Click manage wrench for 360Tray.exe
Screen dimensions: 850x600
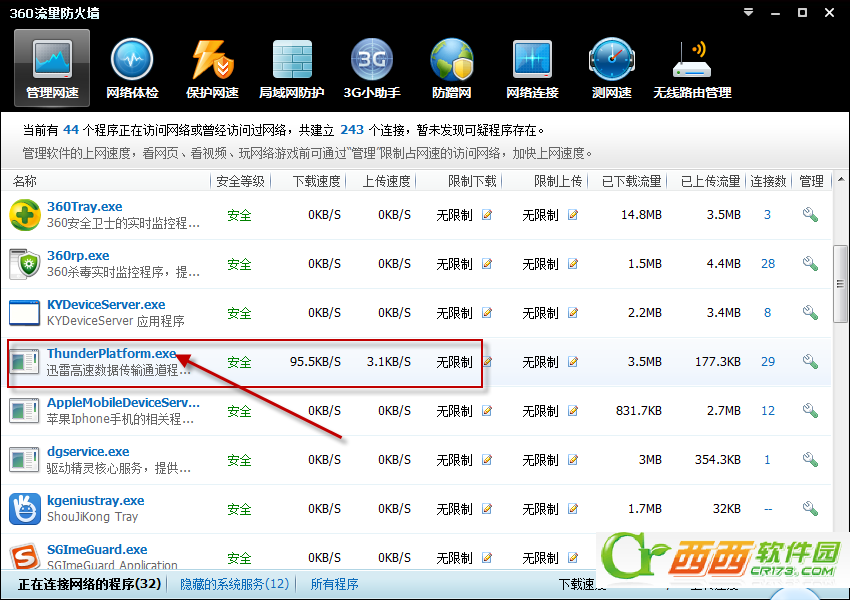(x=810, y=215)
